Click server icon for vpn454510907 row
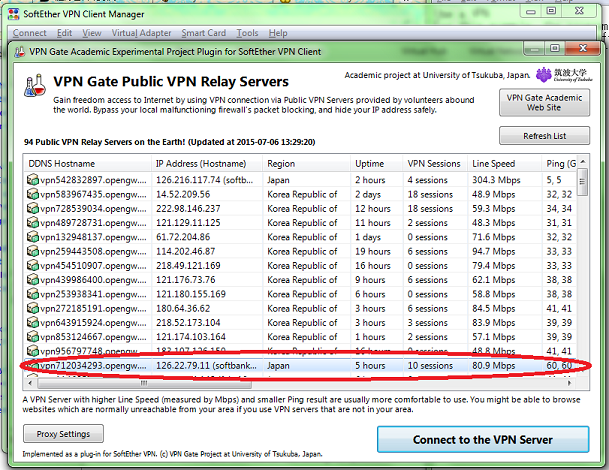 33,266
